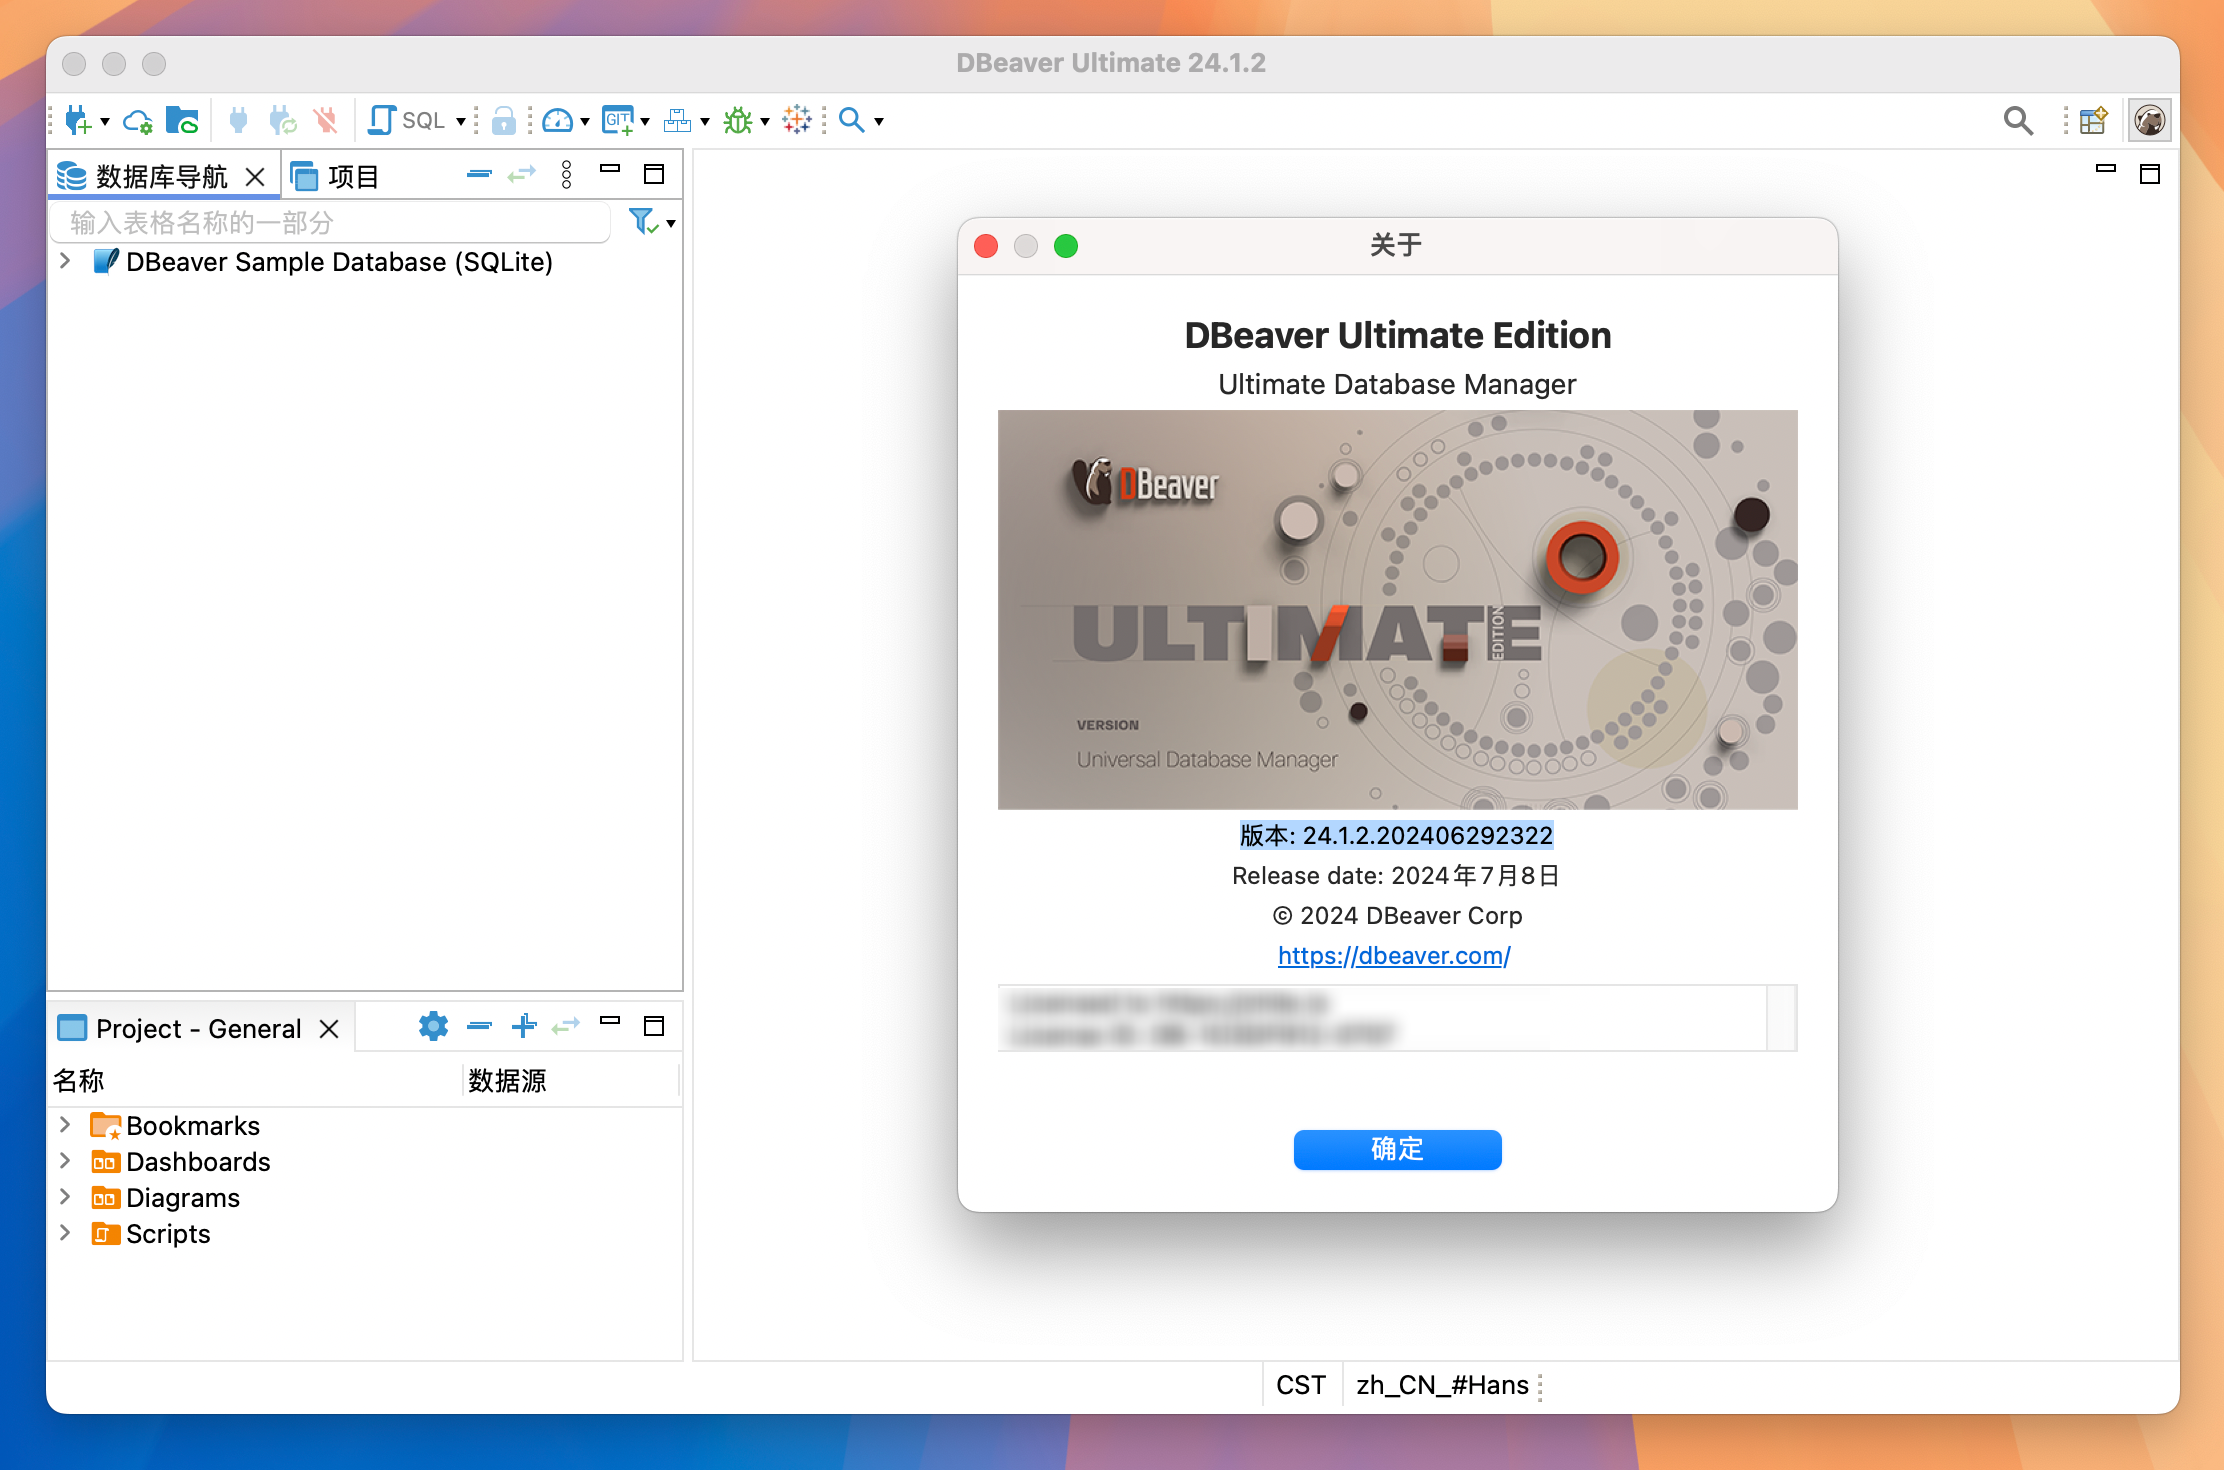This screenshot has width=2224, height=1470.
Task: Expand the boxes tools dropdown arrow
Action: pos(705,122)
